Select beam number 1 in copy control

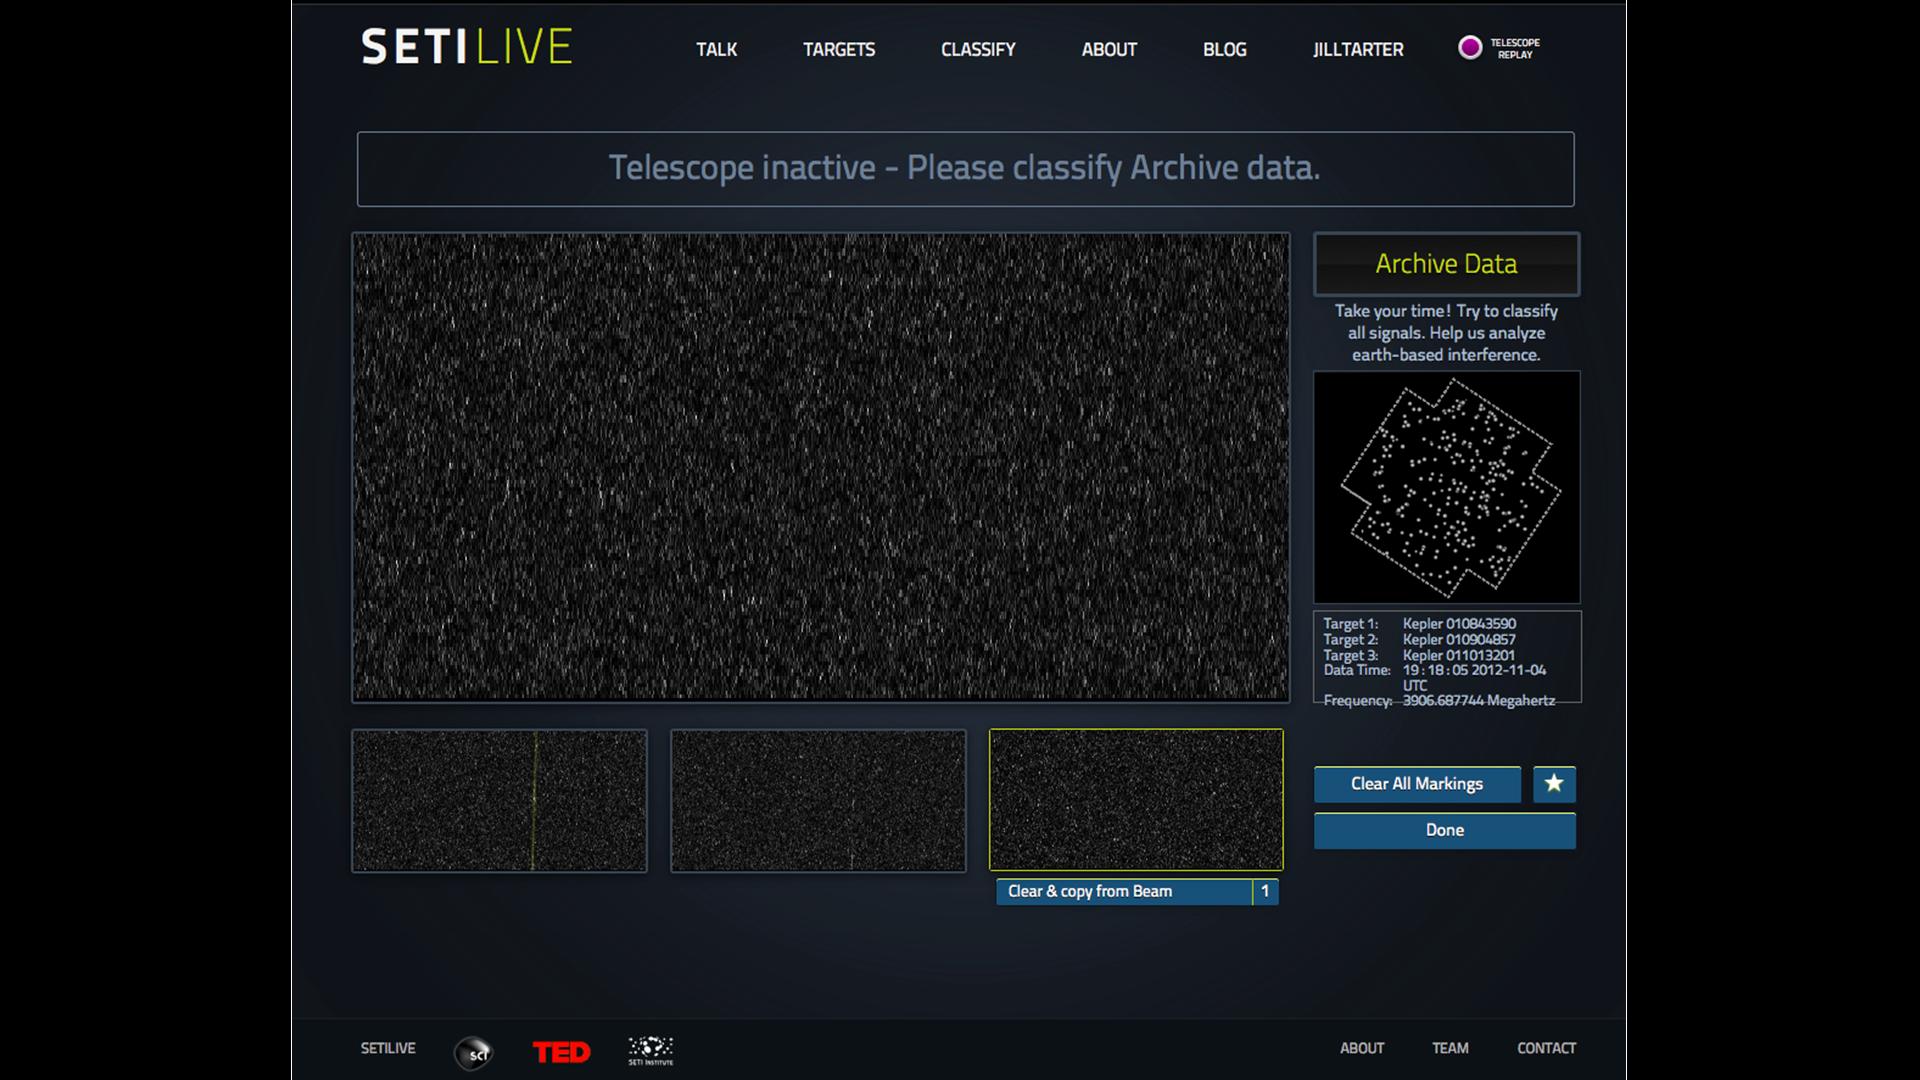coord(1265,891)
